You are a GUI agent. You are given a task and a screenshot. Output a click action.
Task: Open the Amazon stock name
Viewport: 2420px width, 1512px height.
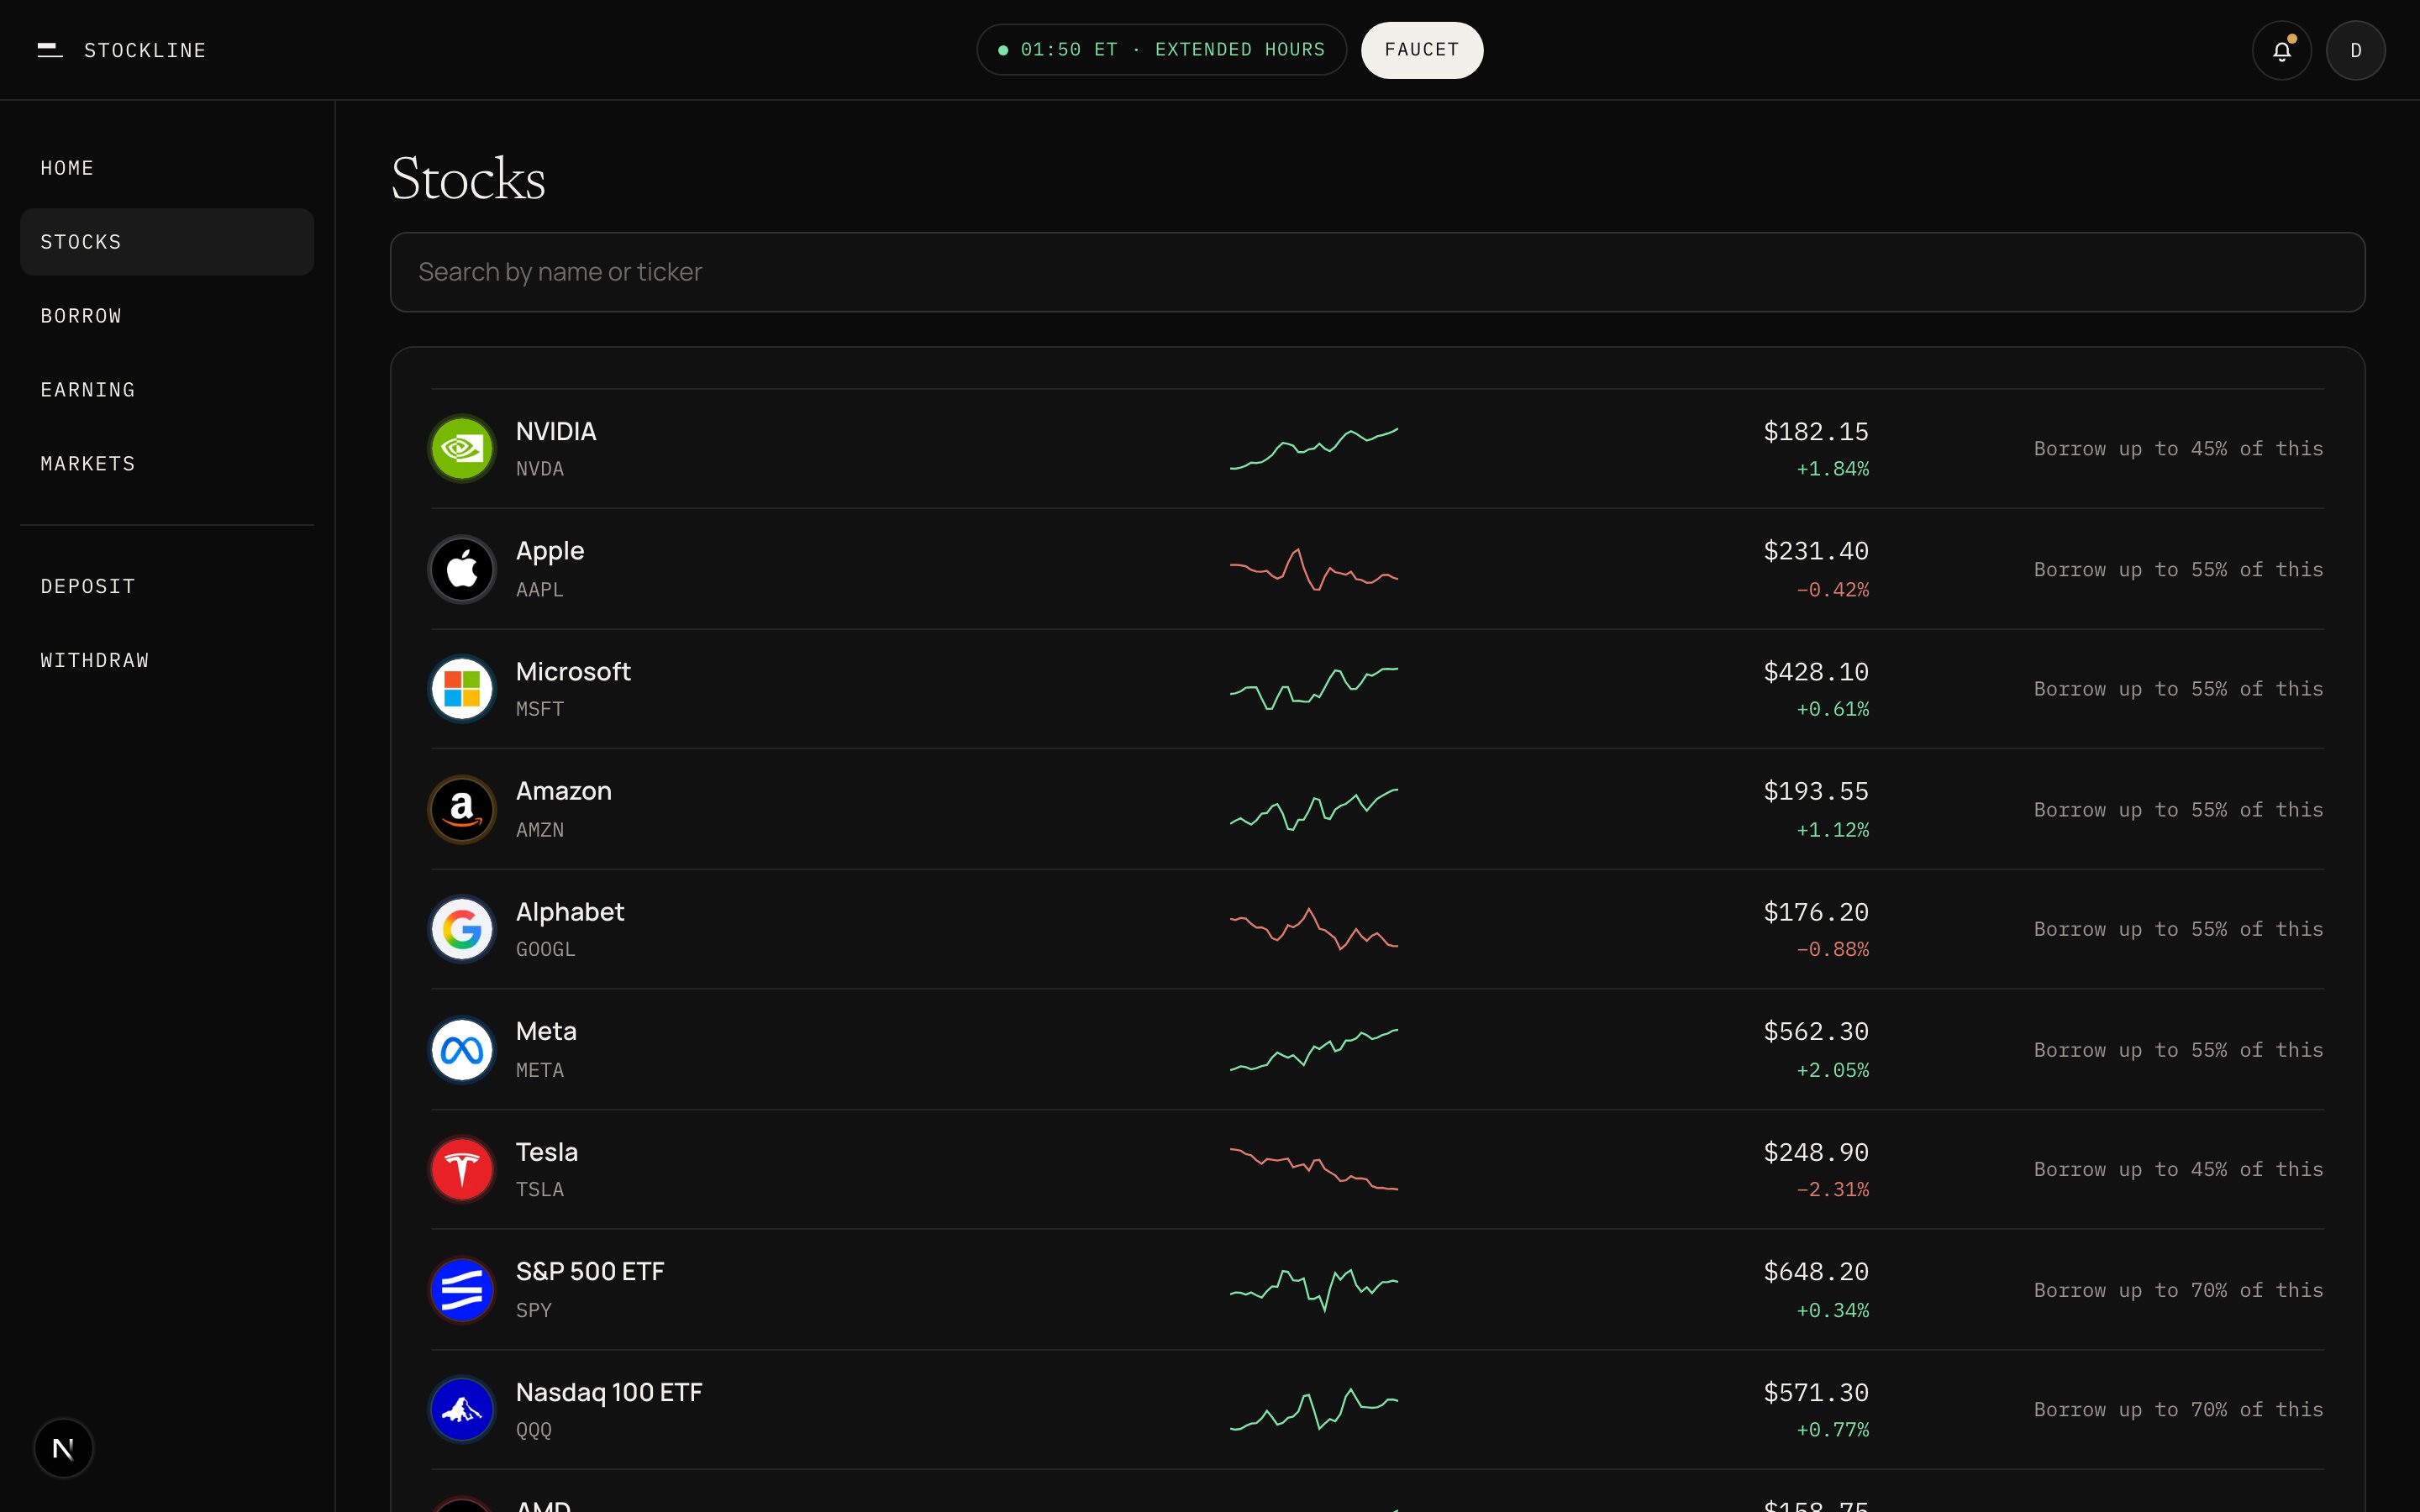click(564, 791)
